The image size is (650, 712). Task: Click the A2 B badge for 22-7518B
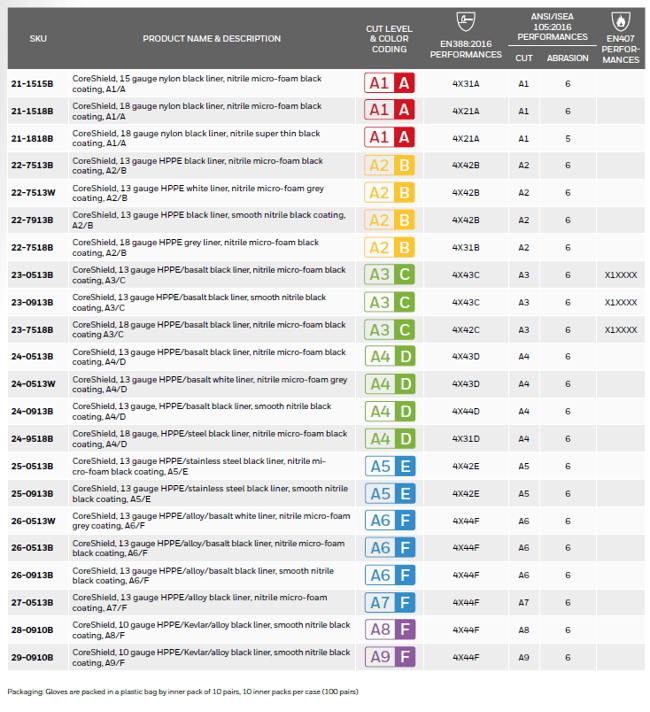pos(389,247)
